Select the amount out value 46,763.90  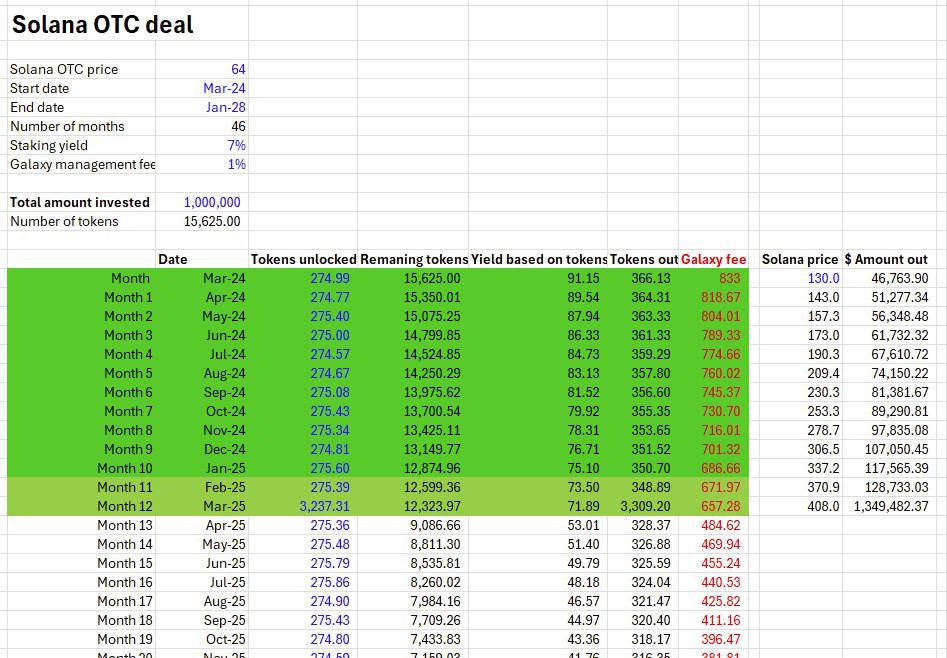(x=899, y=279)
